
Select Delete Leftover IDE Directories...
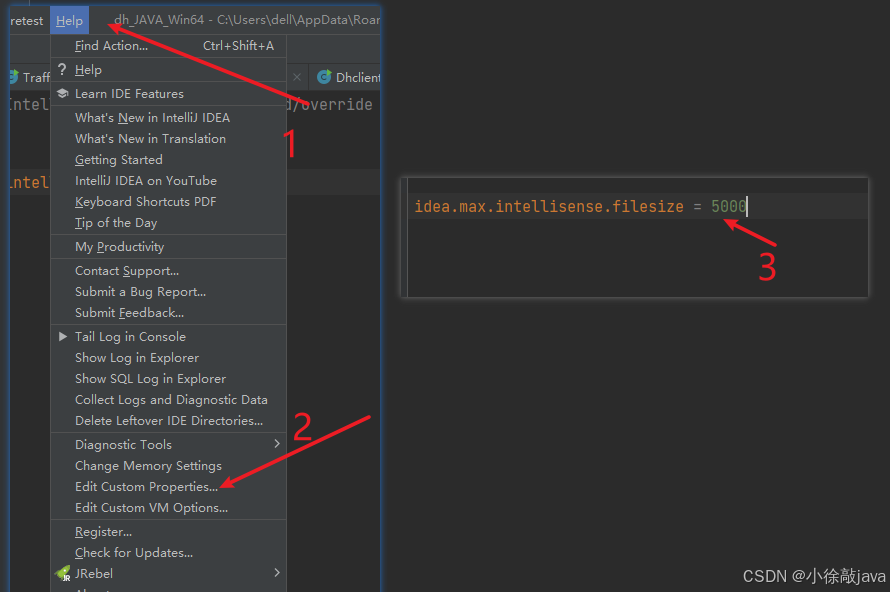pos(169,421)
